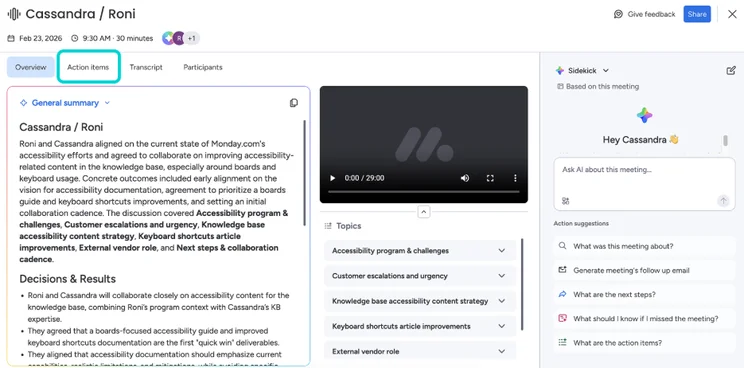Select What was this meeting about? suggestion

[x=644, y=246]
